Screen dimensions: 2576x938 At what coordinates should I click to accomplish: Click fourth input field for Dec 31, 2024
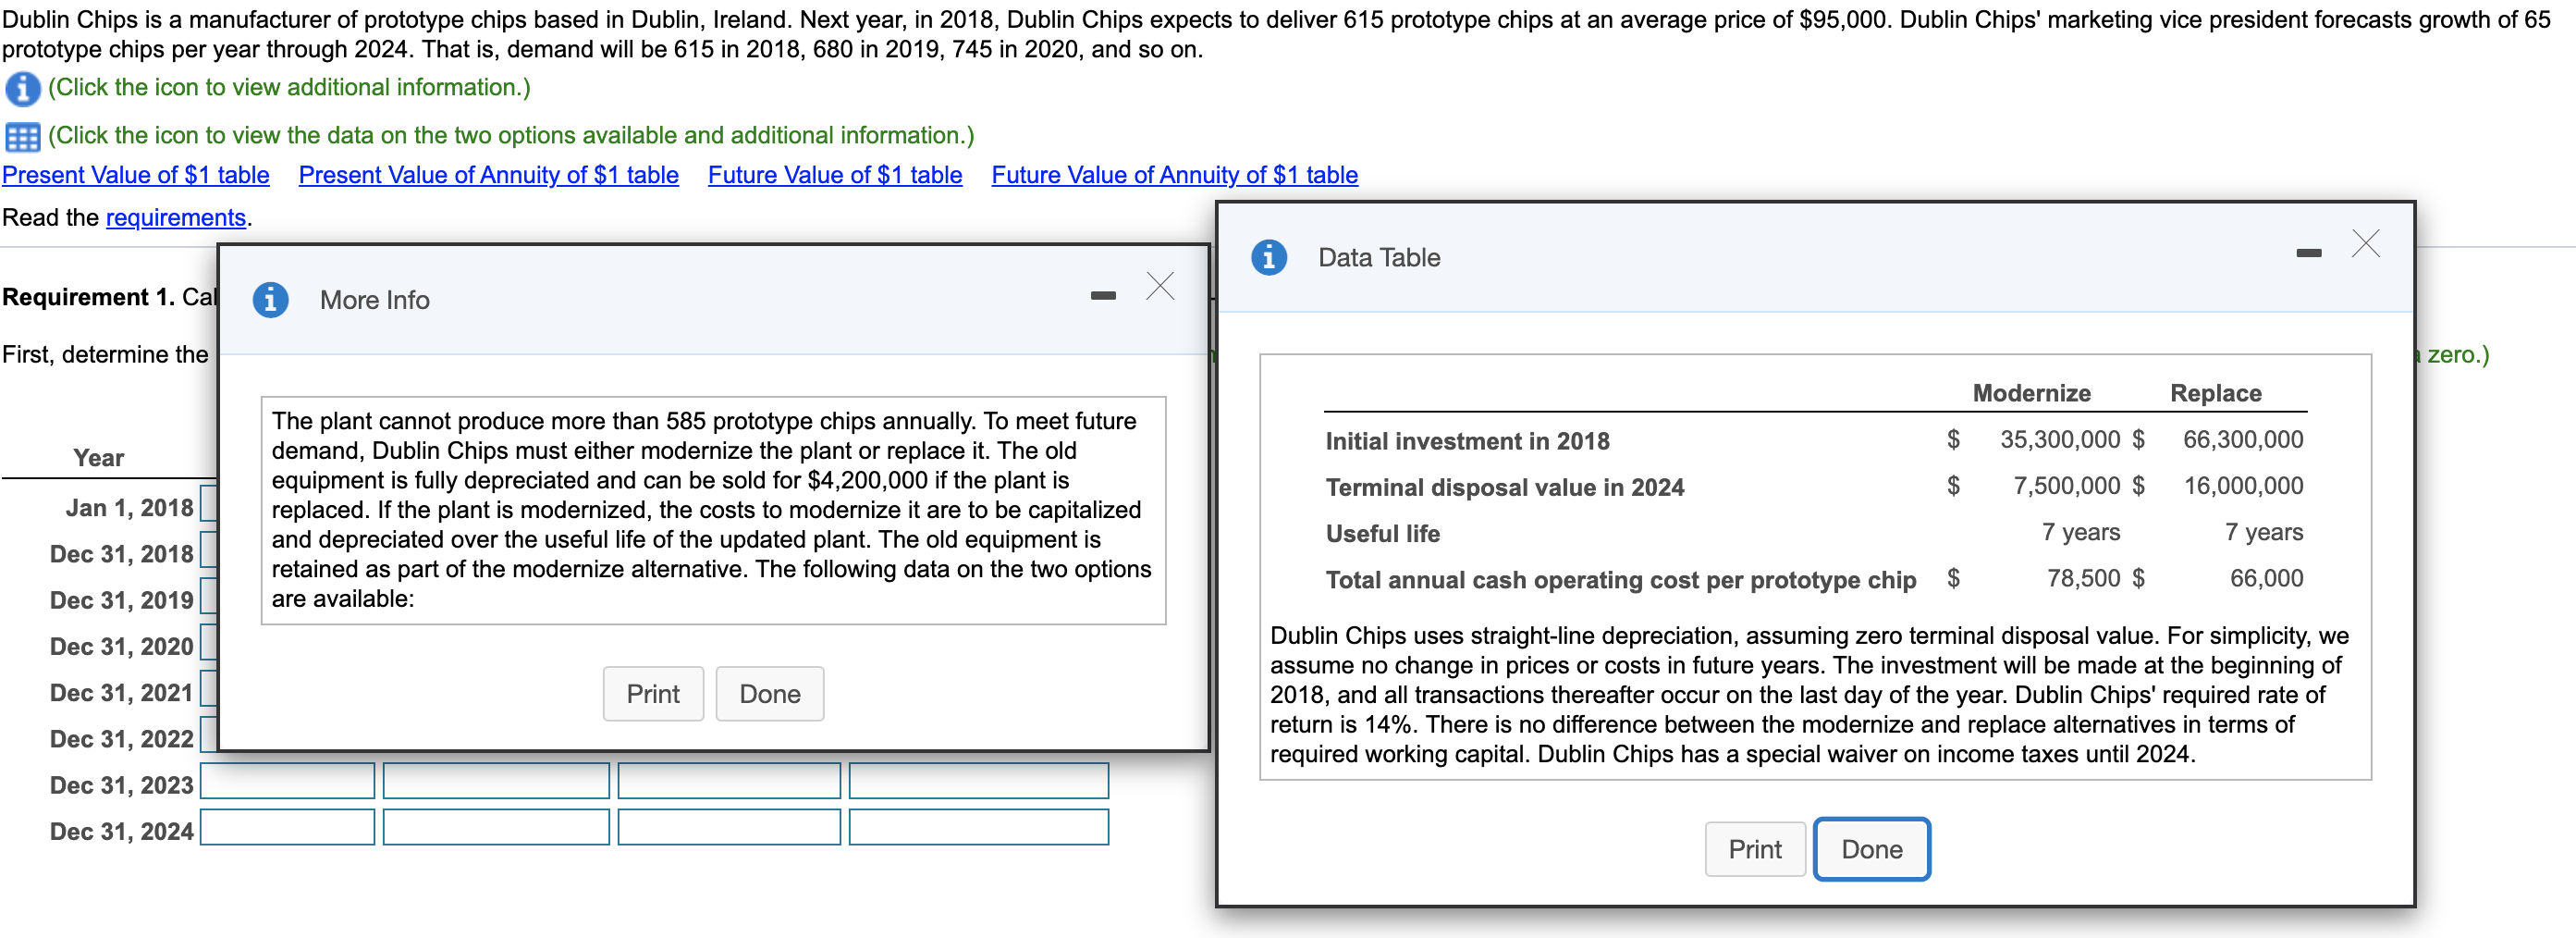pyautogui.click(x=979, y=827)
